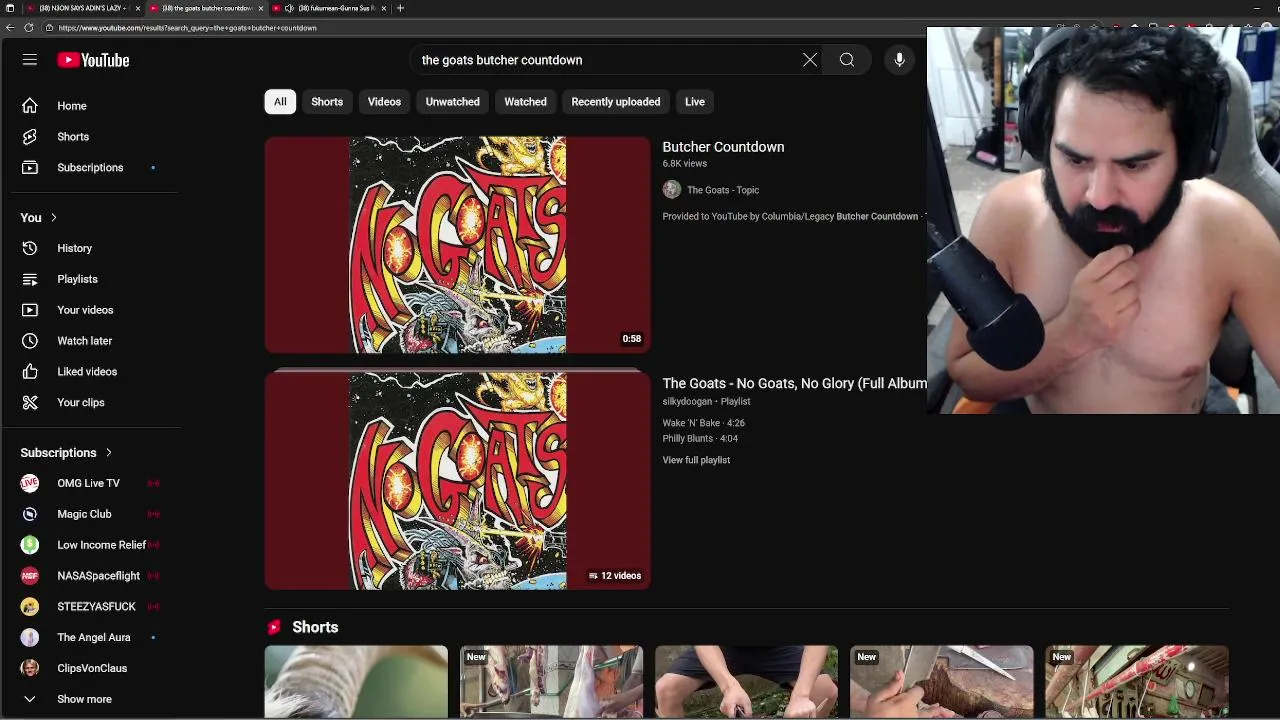Open the Low Income Relief channel avatar
The width and height of the screenshot is (1280, 720).
(x=30, y=545)
